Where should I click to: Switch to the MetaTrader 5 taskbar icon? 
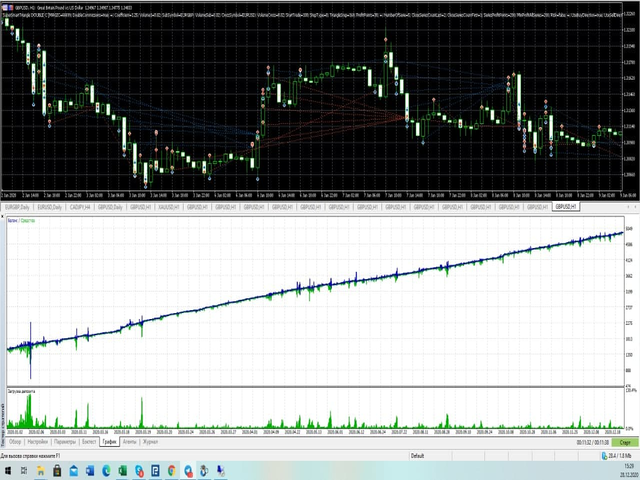tap(204, 471)
